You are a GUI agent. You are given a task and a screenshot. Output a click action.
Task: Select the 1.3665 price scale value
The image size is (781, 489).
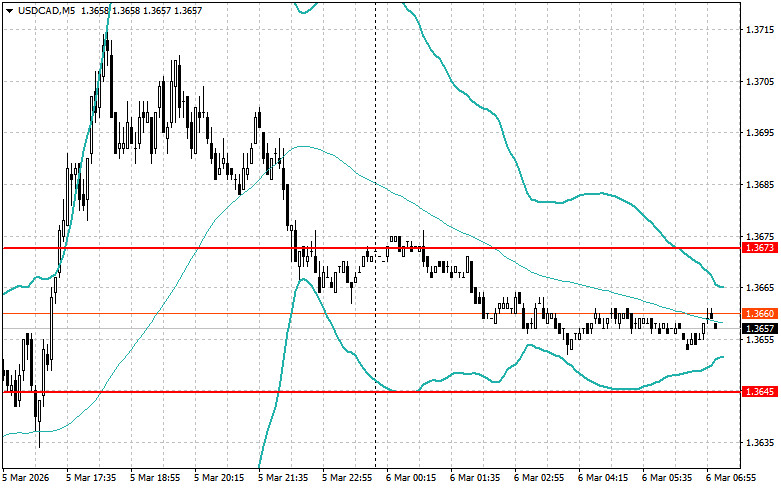[760, 288]
